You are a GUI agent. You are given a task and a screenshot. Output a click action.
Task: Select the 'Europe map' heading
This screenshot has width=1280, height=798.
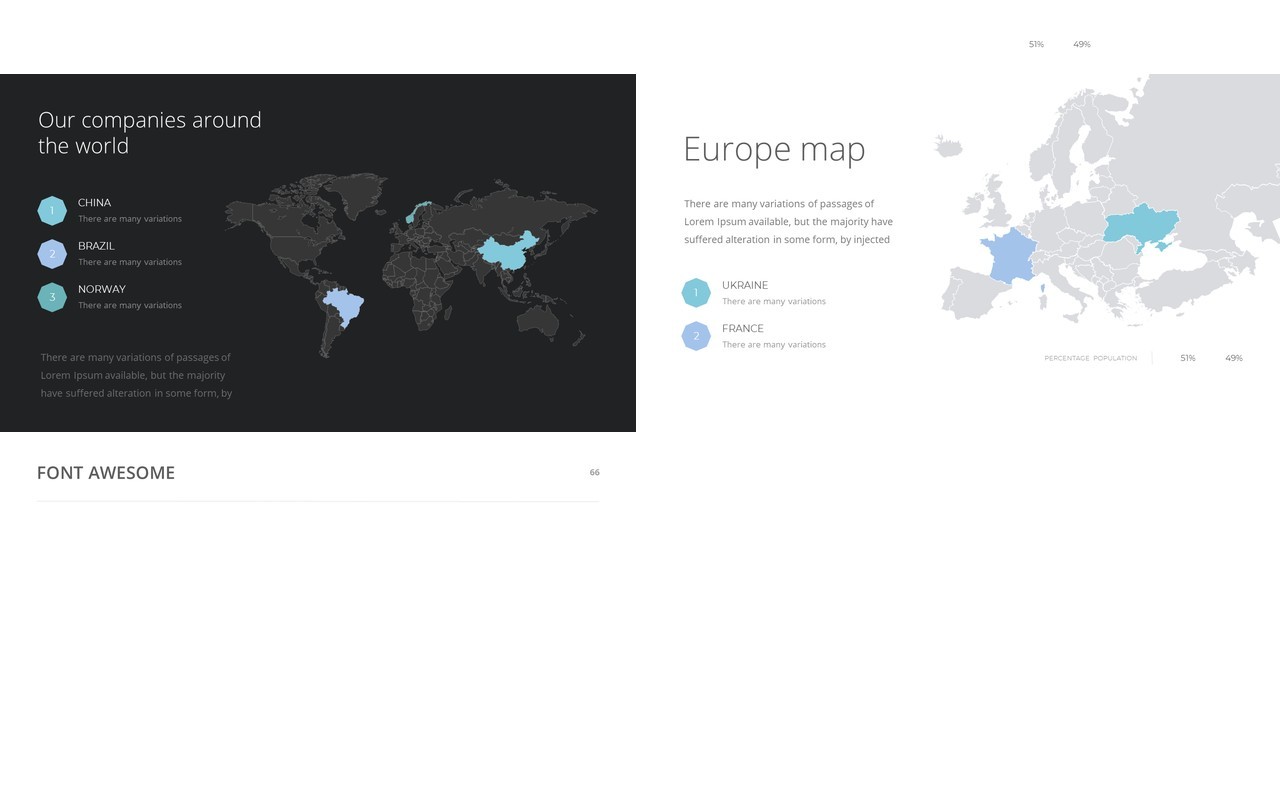[775, 149]
